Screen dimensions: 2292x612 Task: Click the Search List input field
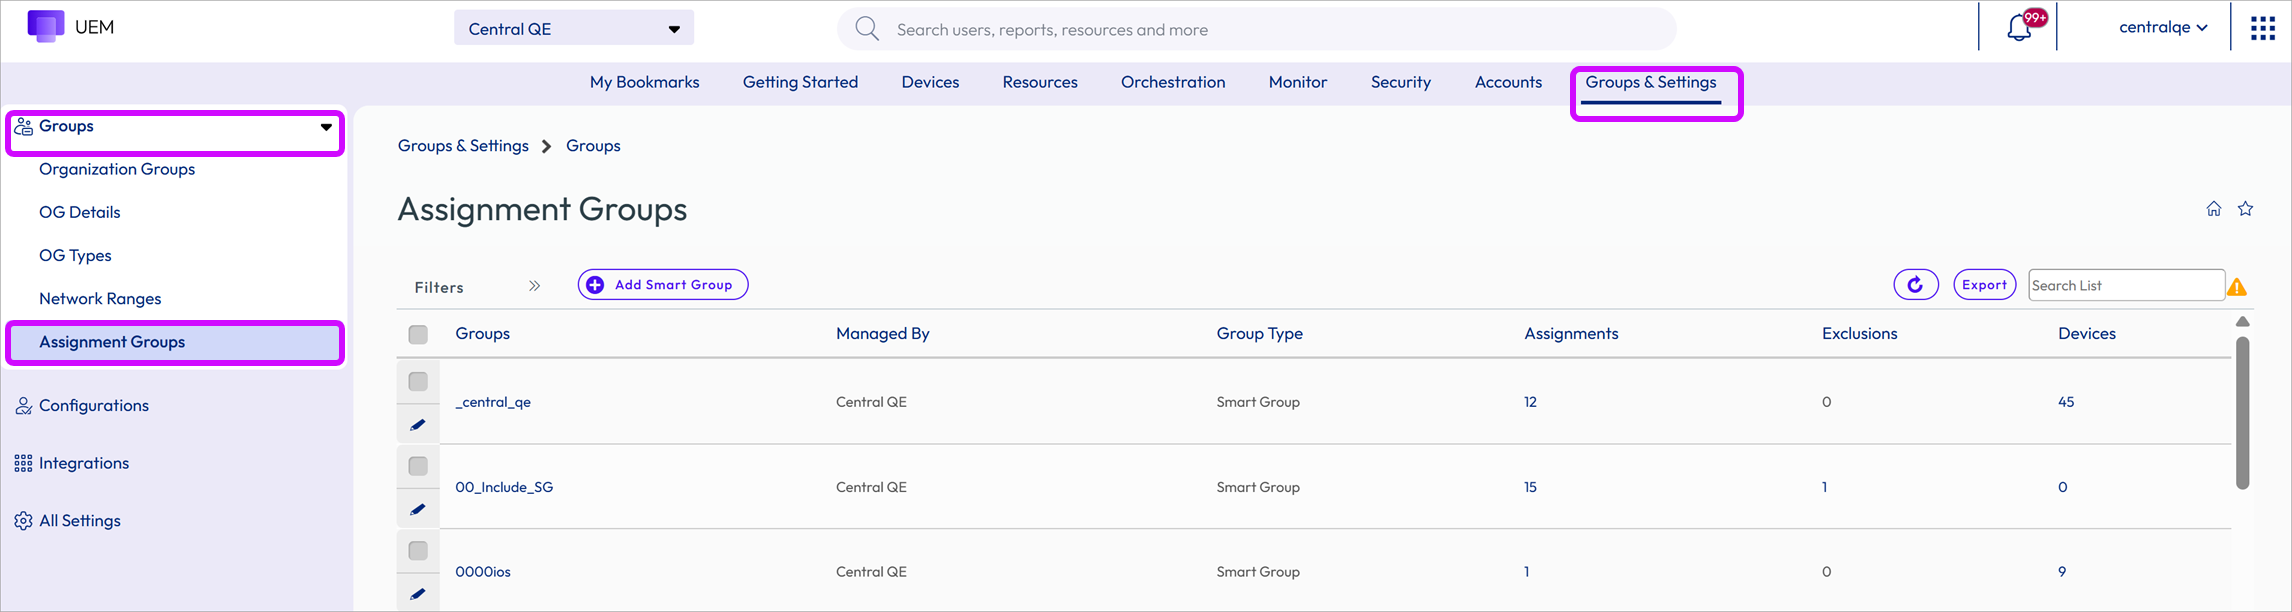2126,285
